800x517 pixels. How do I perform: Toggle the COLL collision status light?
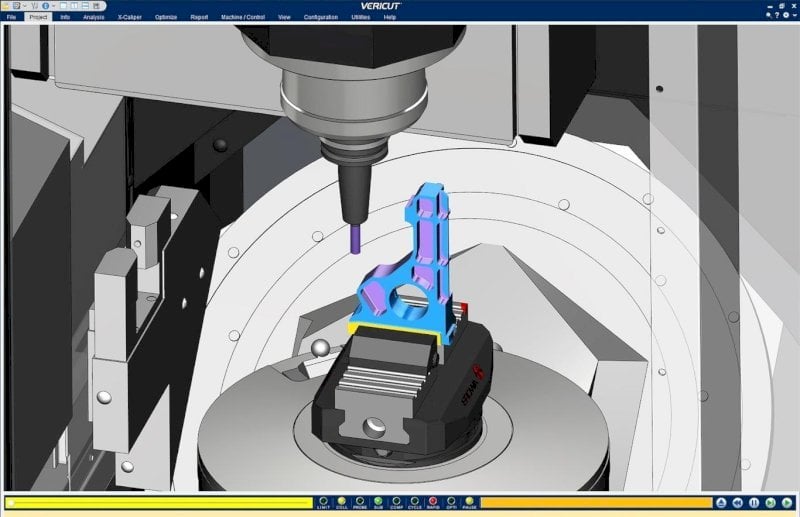coord(342,503)
